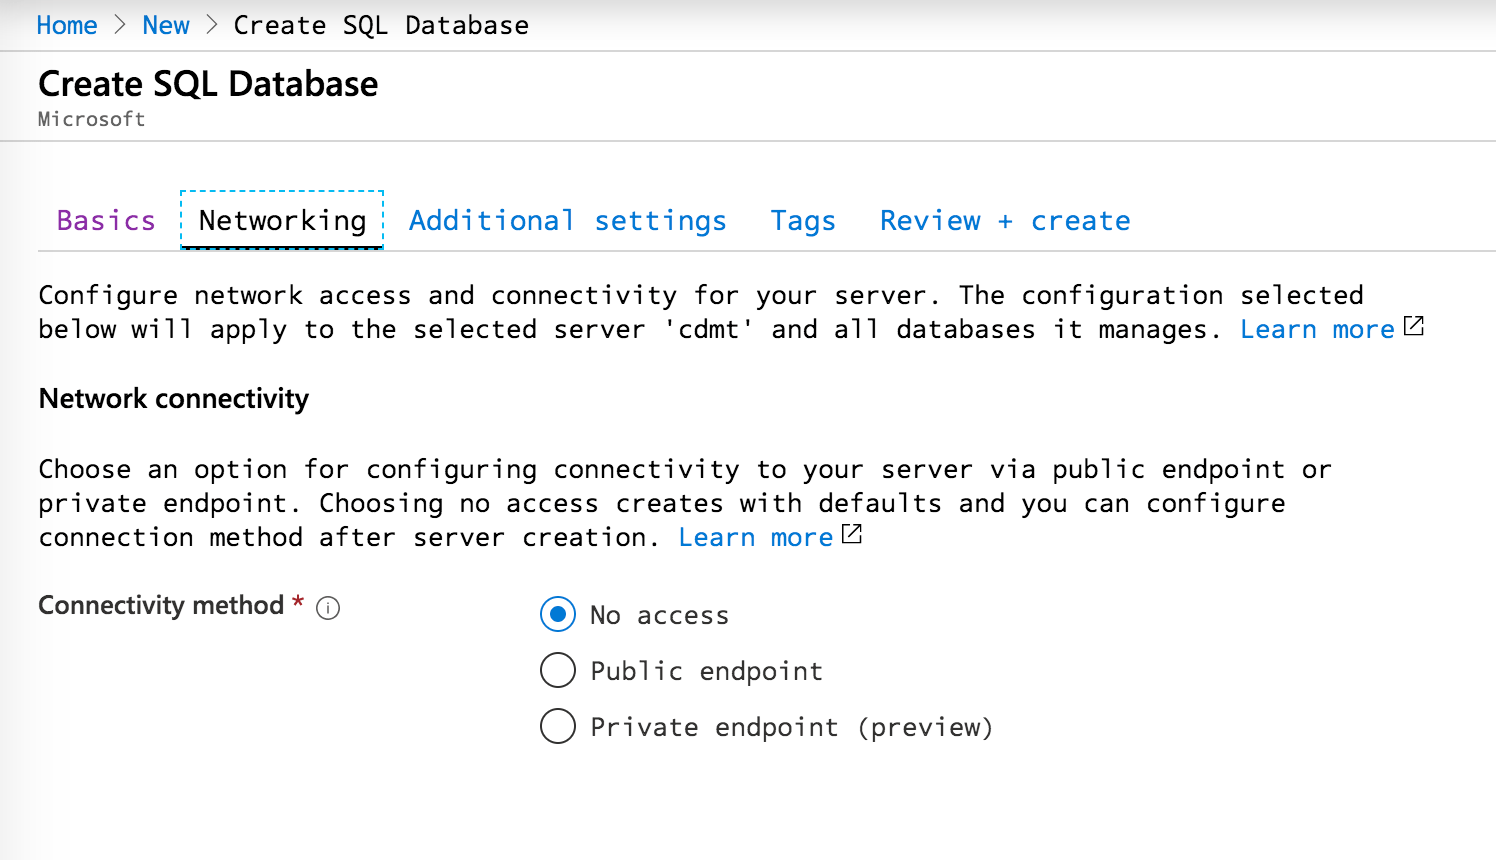Open the Review + create tab
The width and height of the screenshot is (1496, 860).
click(1004, 220)
